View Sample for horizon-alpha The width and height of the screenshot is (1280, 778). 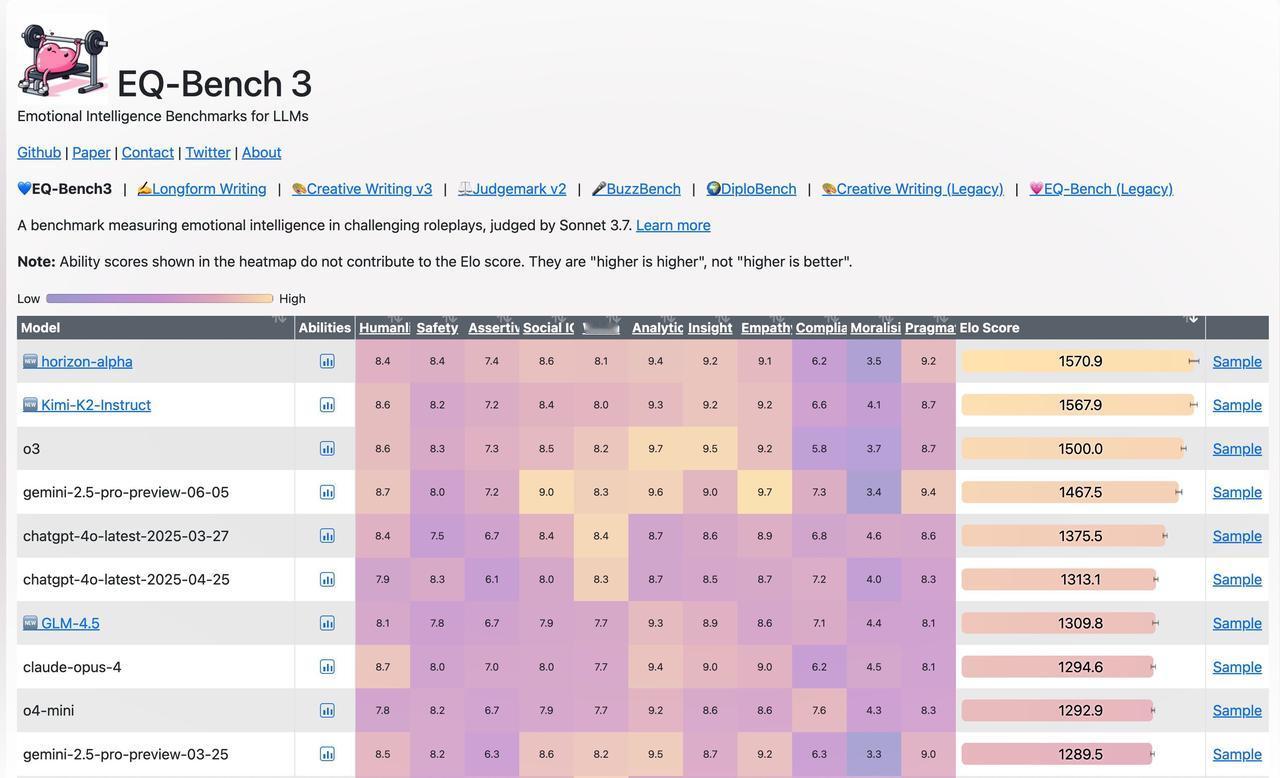(x=1237, y=361)
